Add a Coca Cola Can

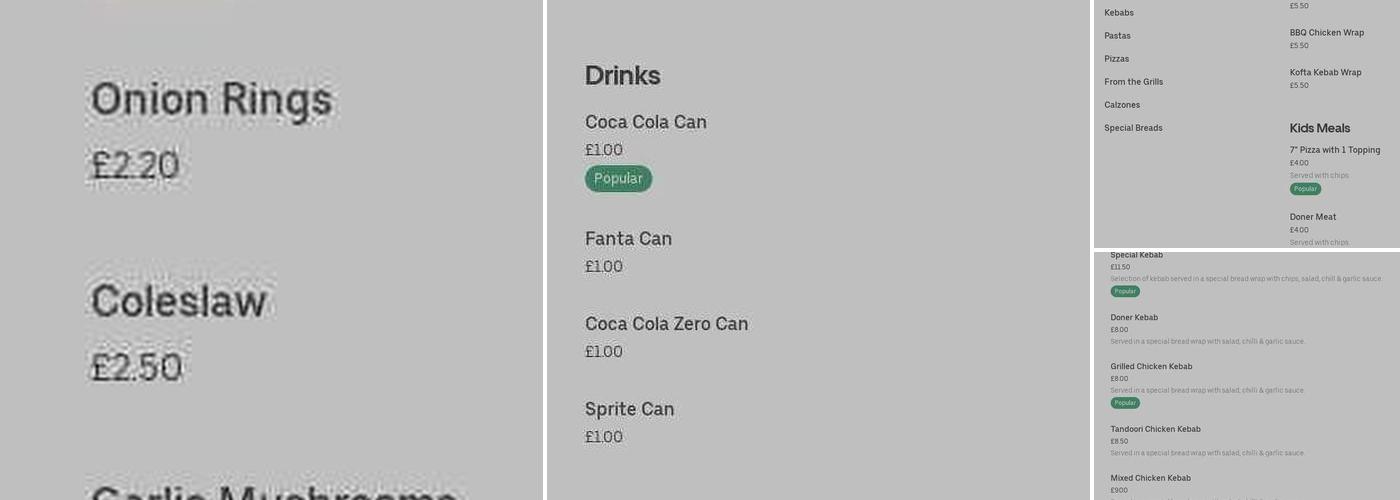click(x=645, y=122)
